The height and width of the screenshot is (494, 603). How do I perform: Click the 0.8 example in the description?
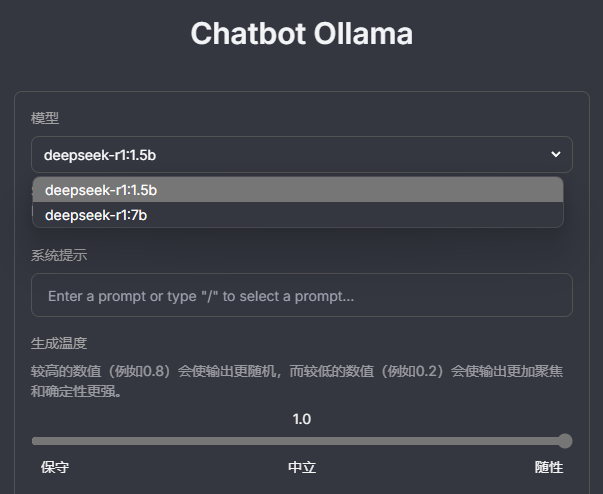click(156, 371)
